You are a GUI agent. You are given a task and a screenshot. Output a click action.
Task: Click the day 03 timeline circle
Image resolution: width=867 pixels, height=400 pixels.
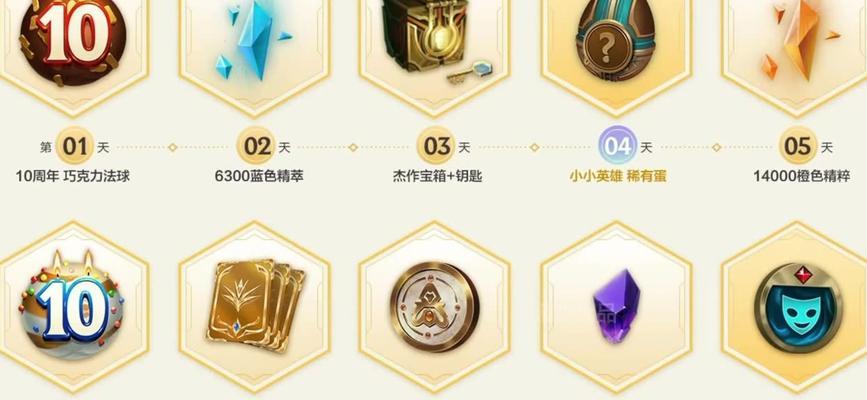point(436,147)
